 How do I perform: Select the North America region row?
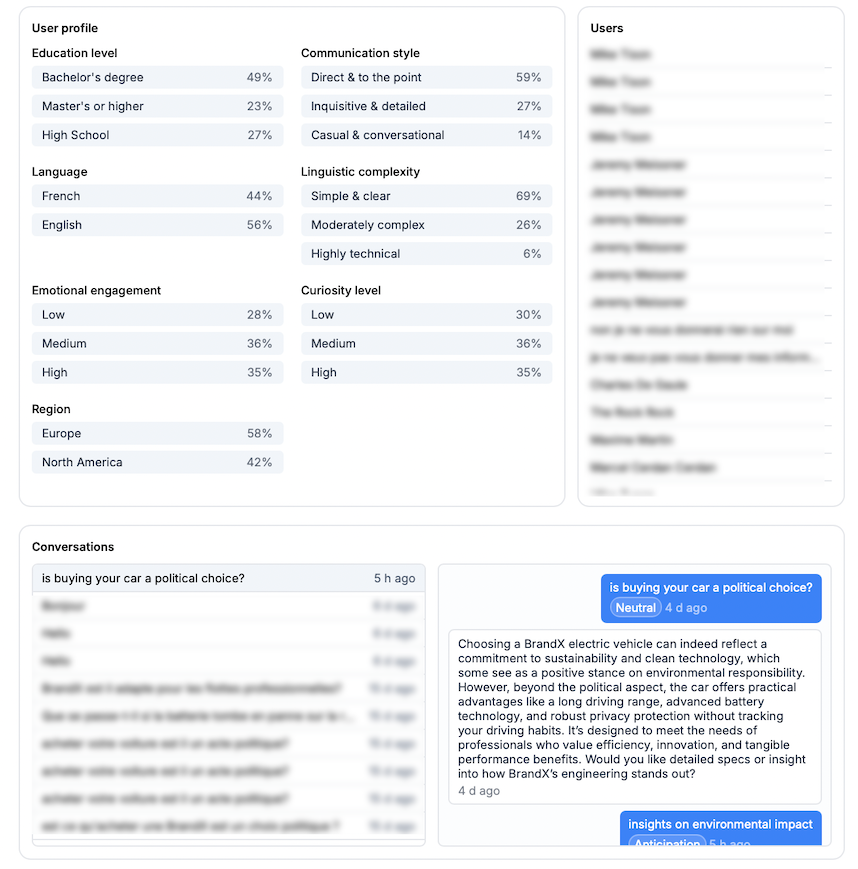click(x=157, y=463)
